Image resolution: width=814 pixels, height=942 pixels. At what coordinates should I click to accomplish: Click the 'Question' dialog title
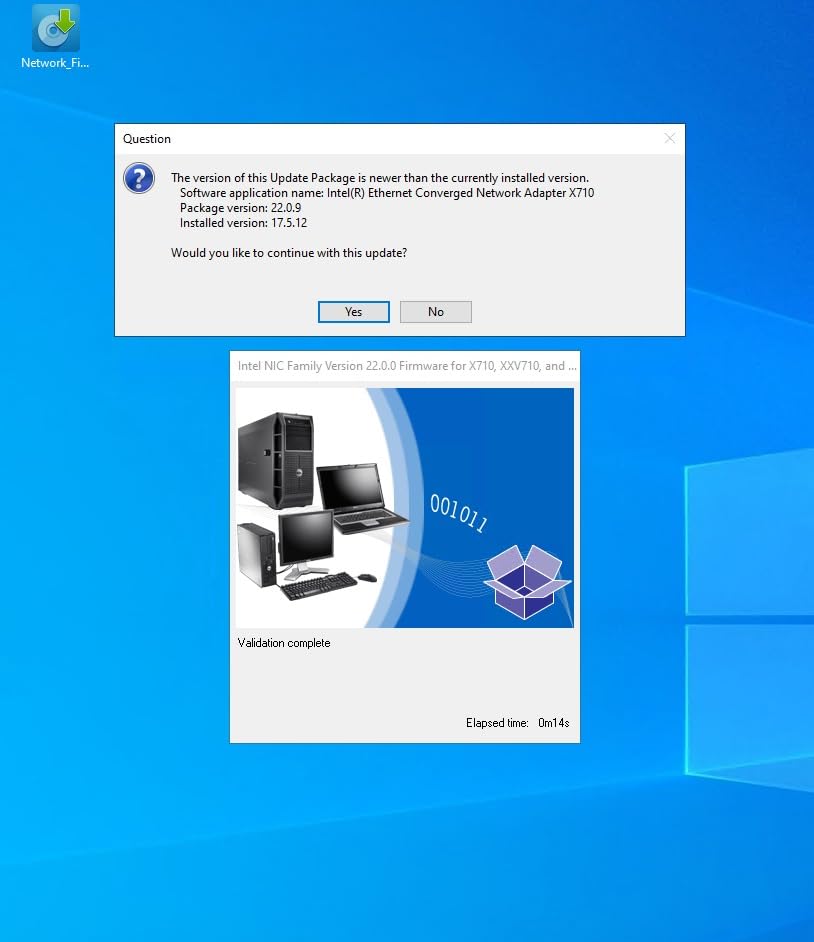coord(147,139)
